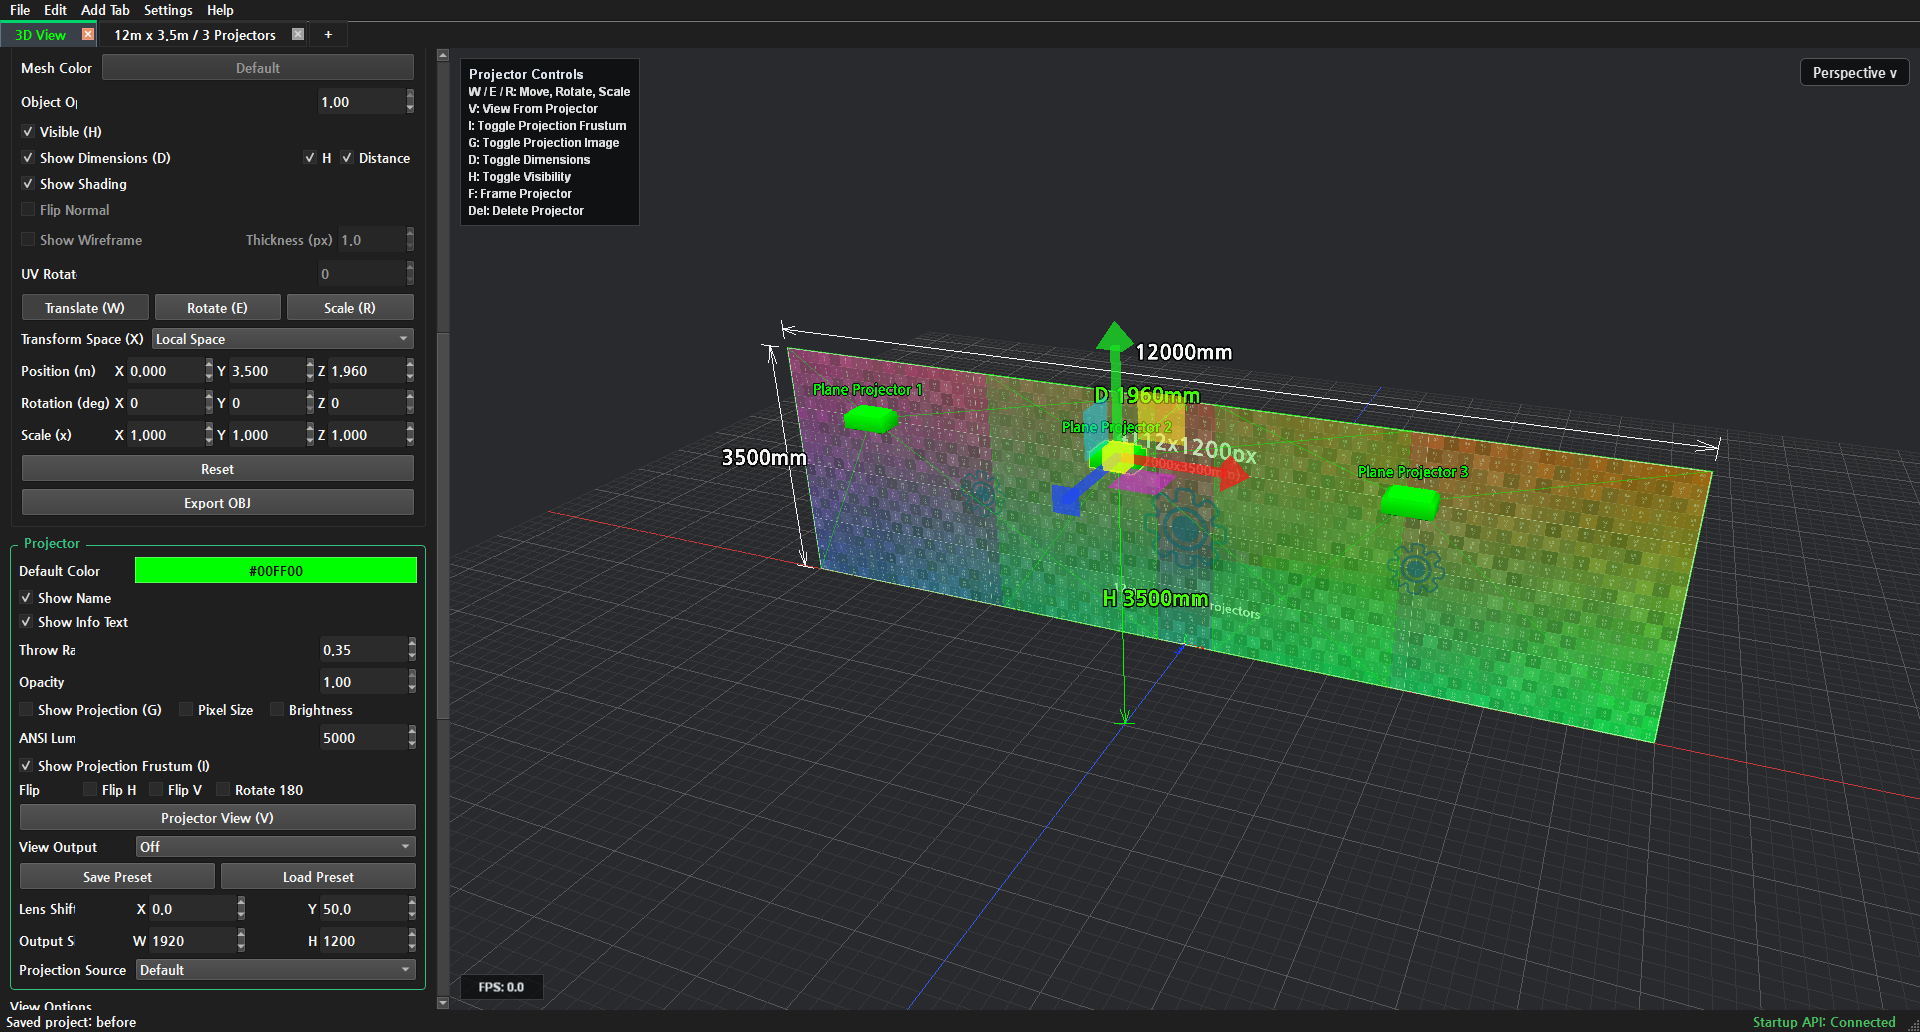This screenshot has height=1032, width=1920.
Task: Click the Save Preset button
Action: [x=117, y=877]
